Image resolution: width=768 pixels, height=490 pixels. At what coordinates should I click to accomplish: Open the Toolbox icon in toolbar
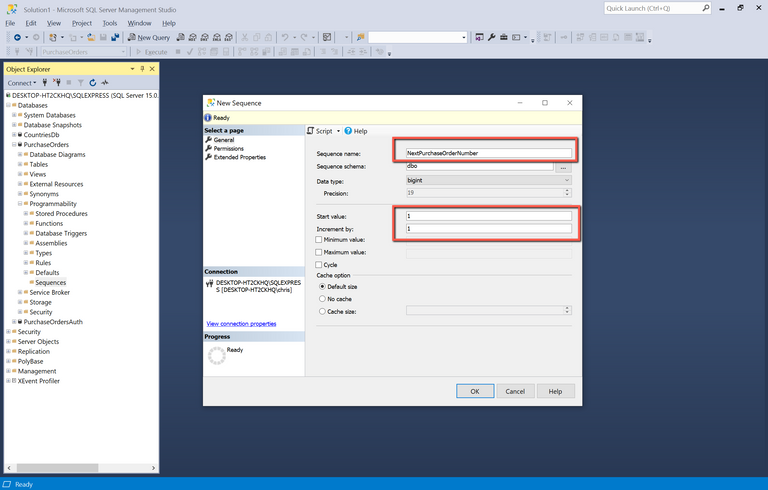(504, 37)
